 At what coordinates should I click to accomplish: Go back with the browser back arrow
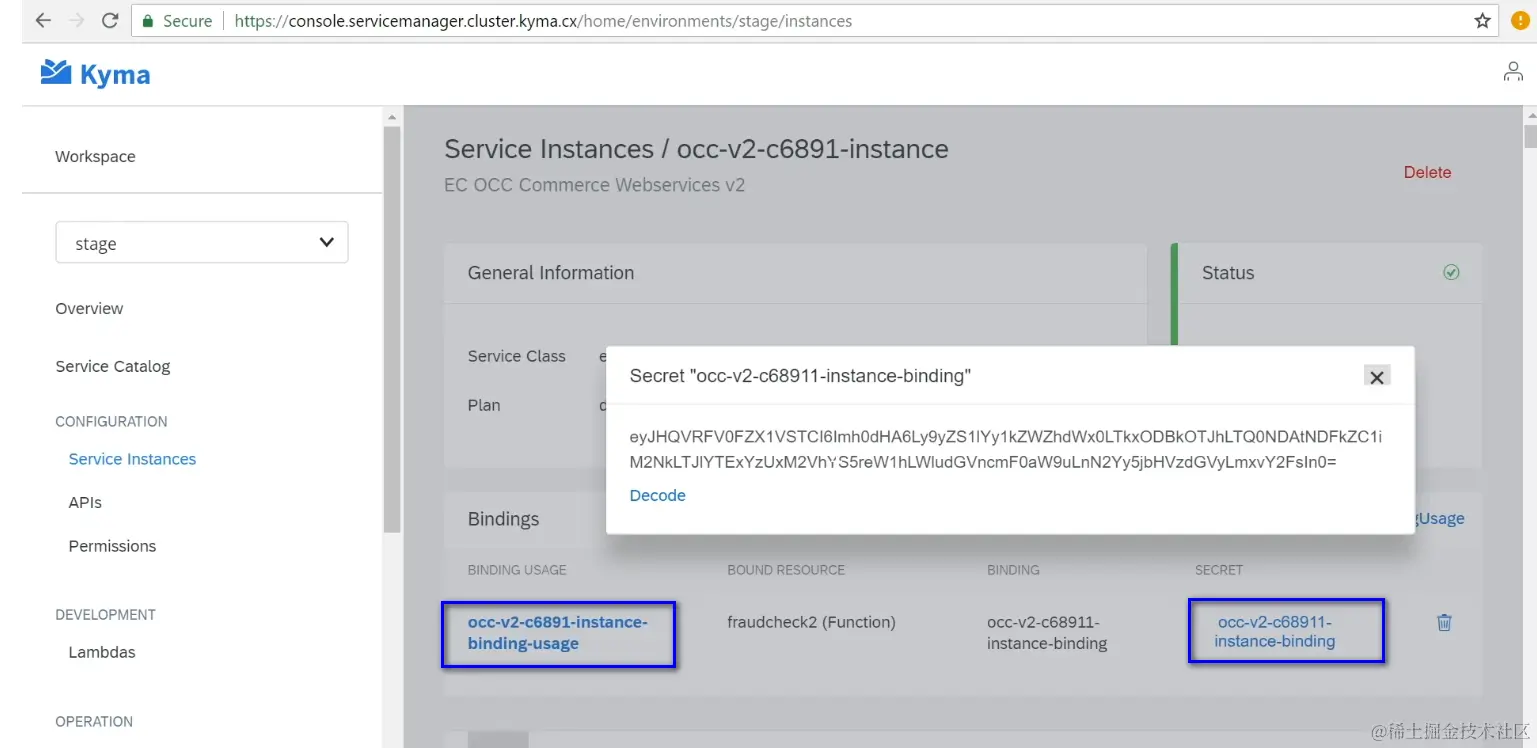42,20
